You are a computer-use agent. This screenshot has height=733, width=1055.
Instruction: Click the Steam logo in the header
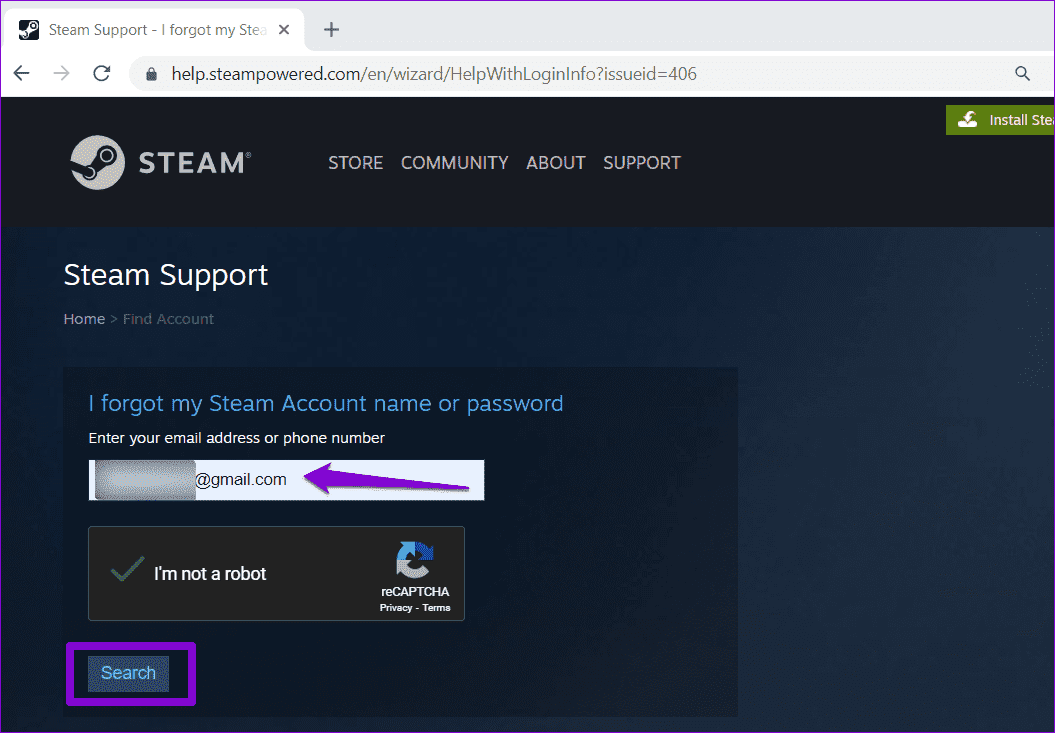[x=161, y=162]
